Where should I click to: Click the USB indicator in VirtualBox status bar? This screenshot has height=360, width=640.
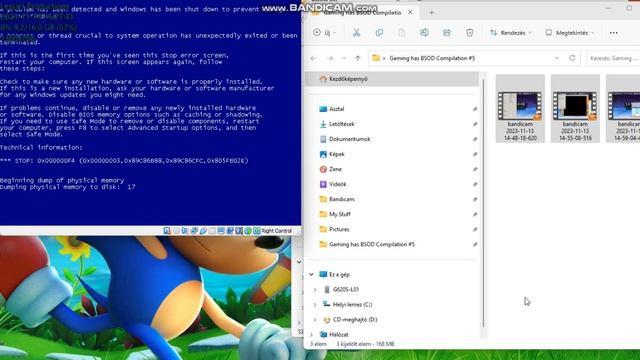(x=203, y=231)
